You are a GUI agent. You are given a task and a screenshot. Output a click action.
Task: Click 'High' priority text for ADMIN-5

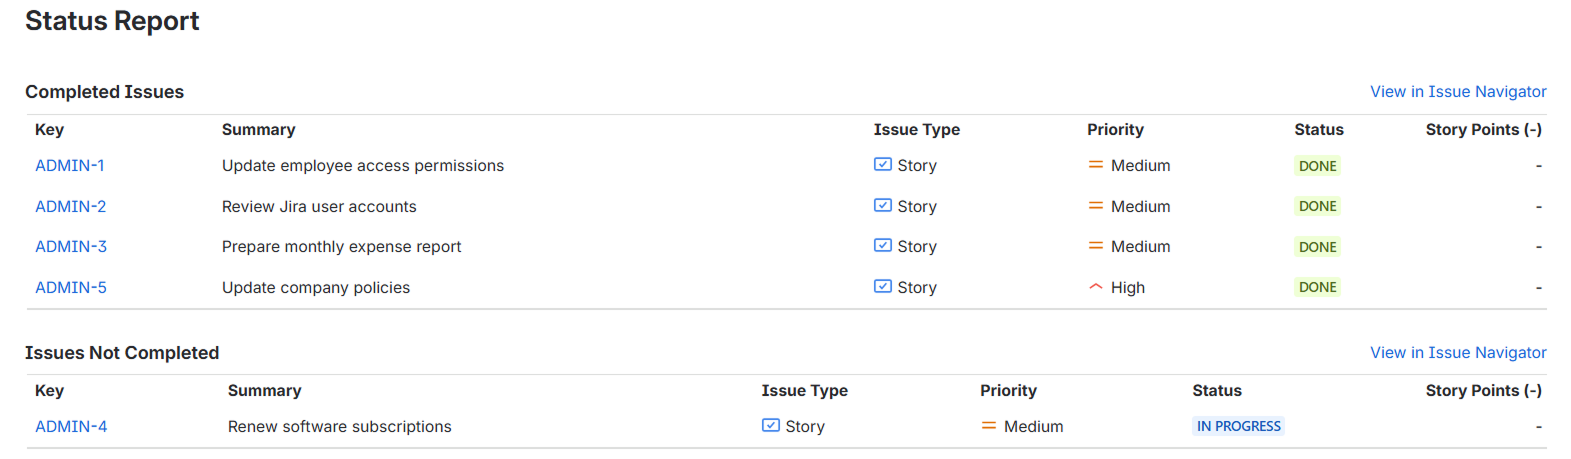pyautogui.click(x=1128, y=288)
